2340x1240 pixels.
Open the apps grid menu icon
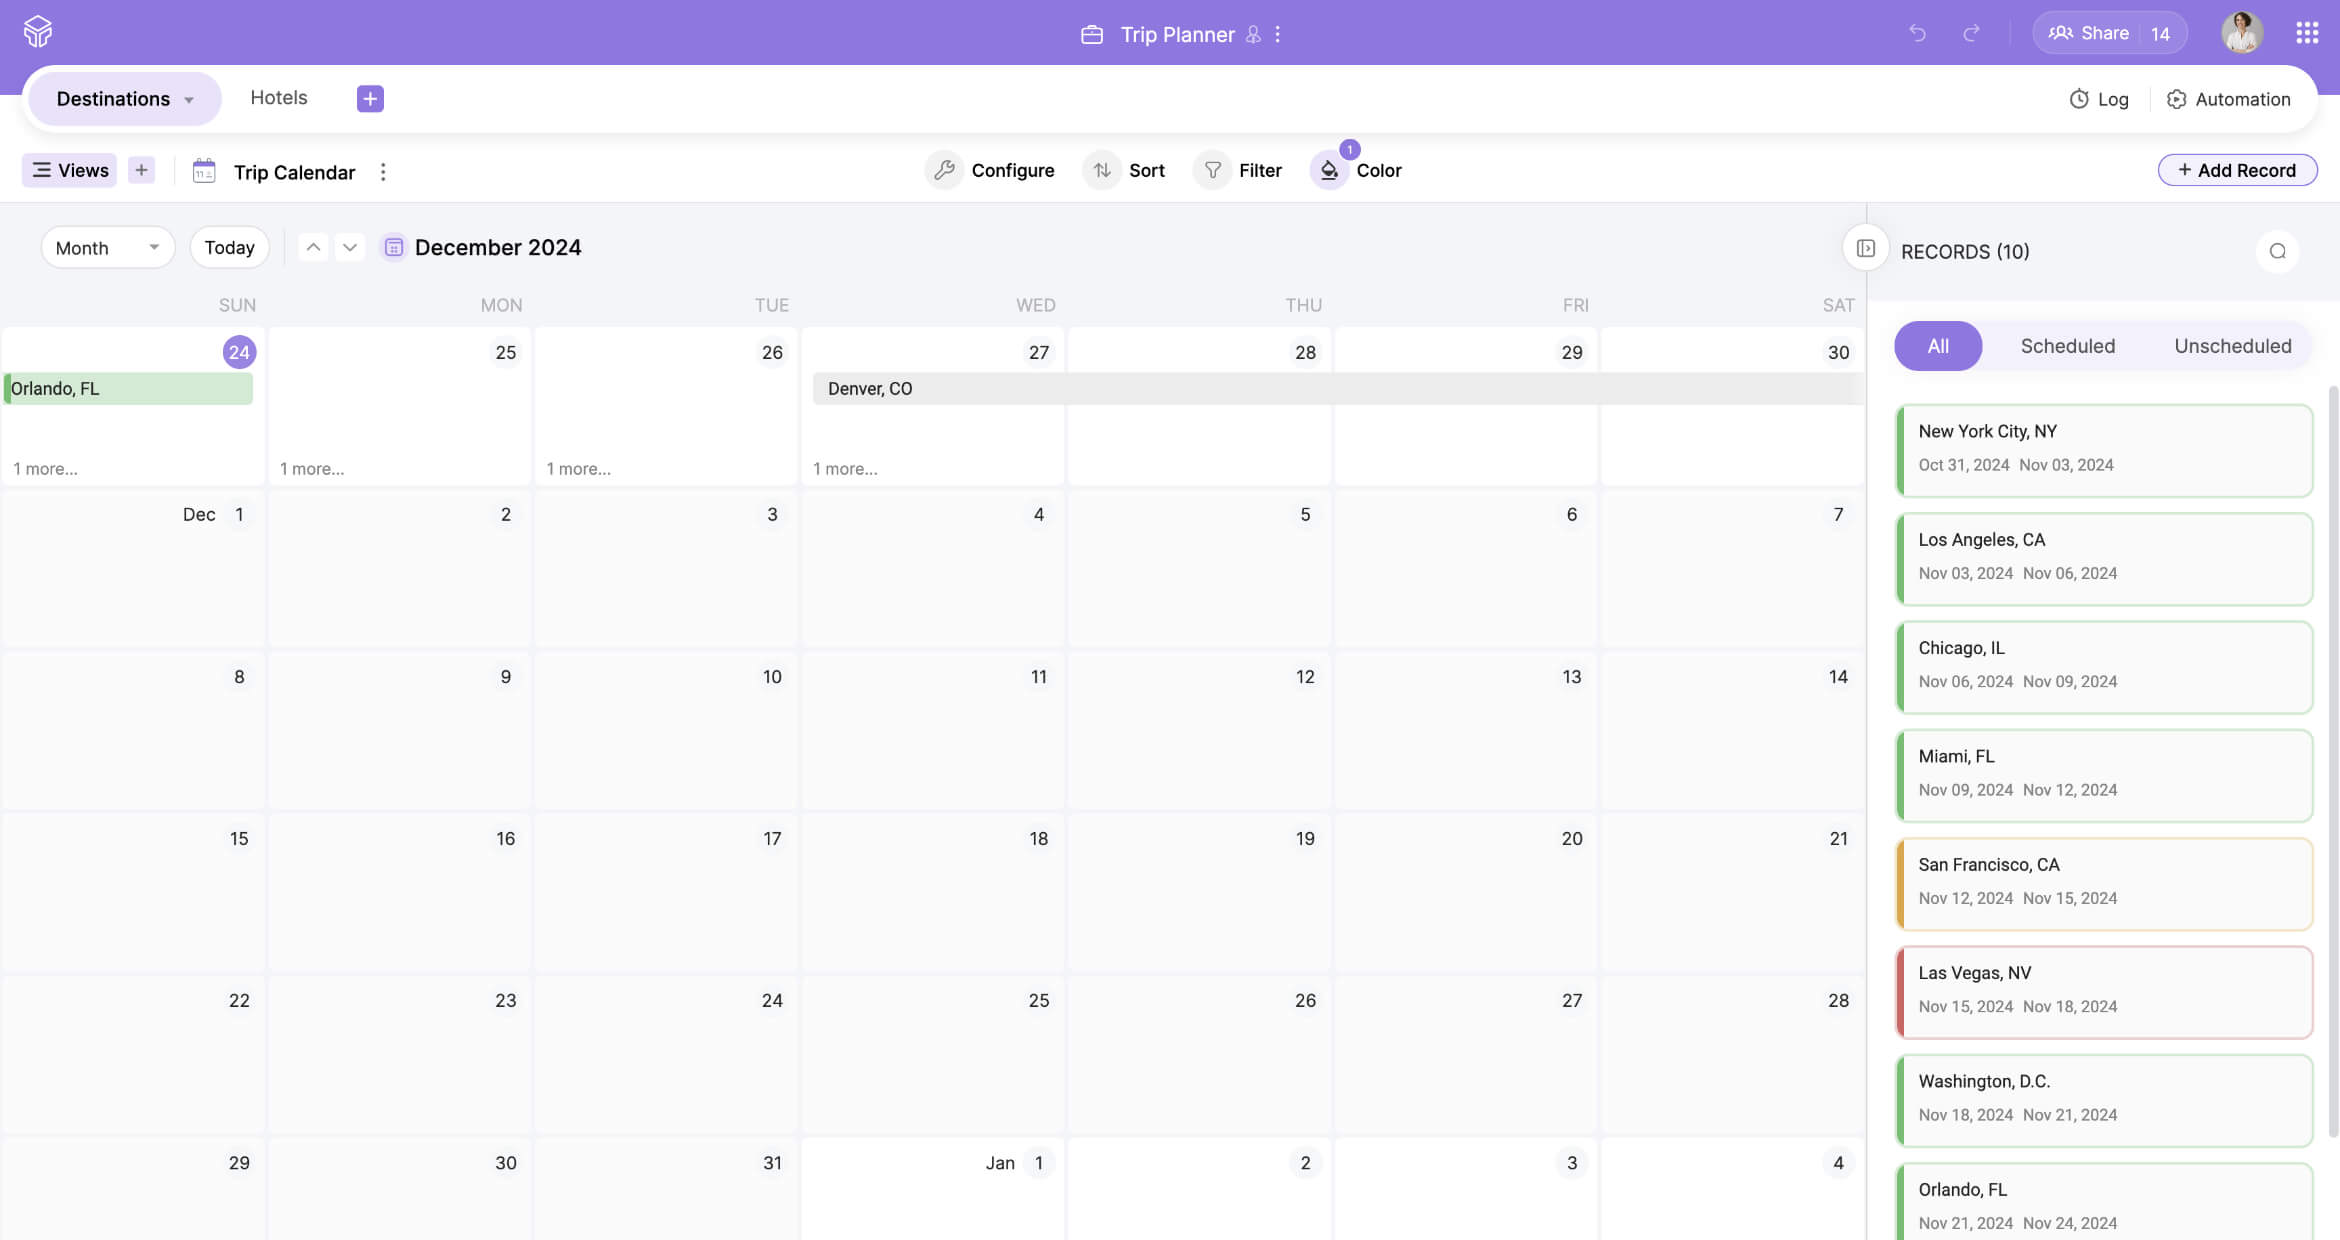(x=2307, y=33)
